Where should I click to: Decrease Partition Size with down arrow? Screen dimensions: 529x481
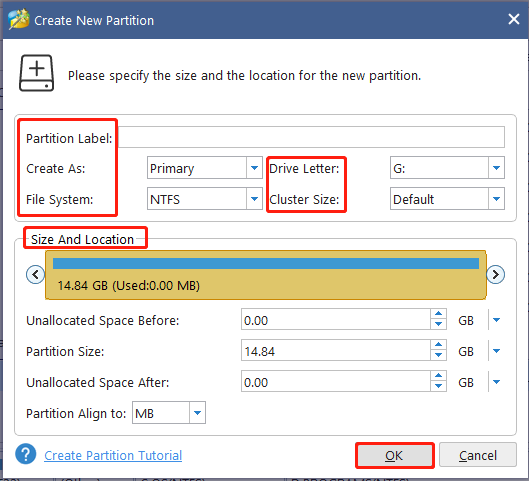coord(438,355)
